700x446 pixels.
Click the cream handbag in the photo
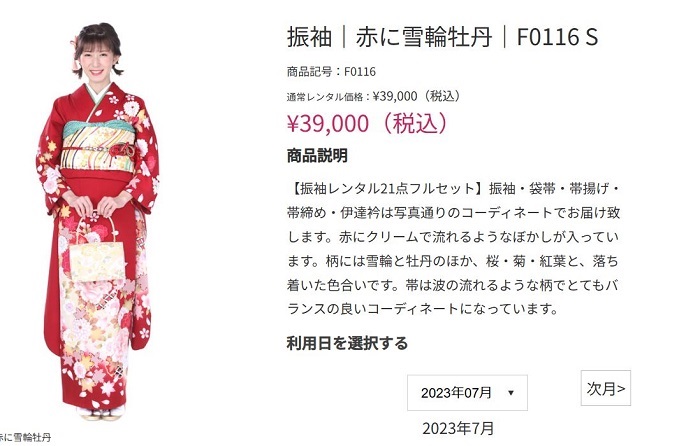click(x=96, y=259)
